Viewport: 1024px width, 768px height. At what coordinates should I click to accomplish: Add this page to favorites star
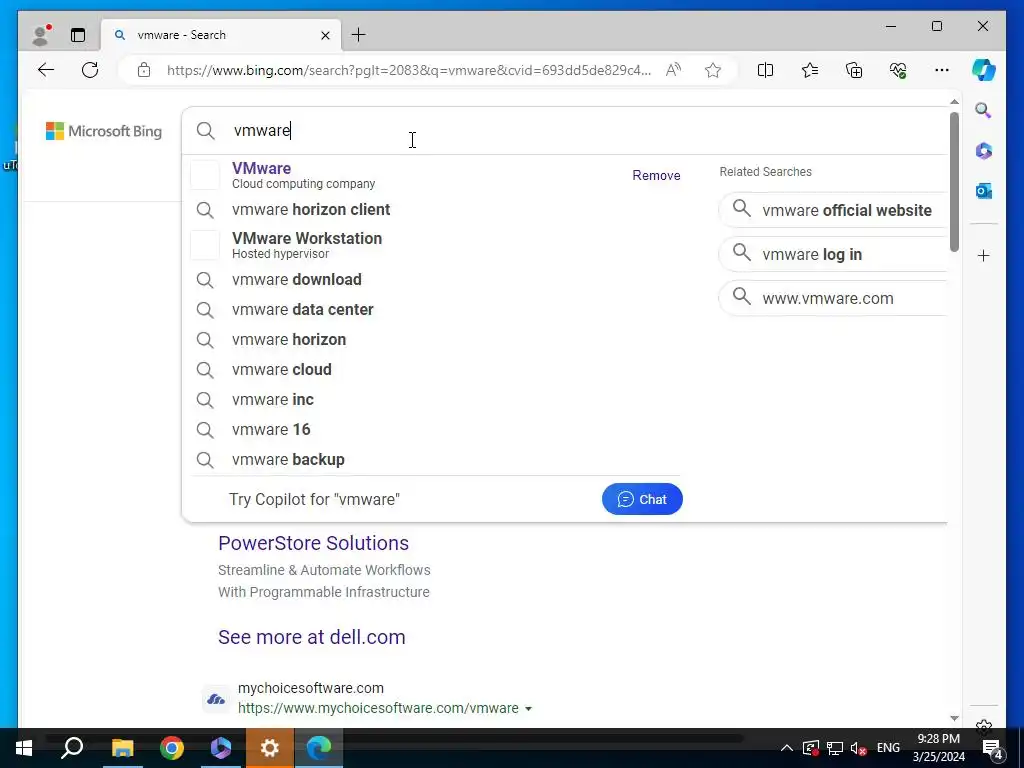(x=713, y=70)
